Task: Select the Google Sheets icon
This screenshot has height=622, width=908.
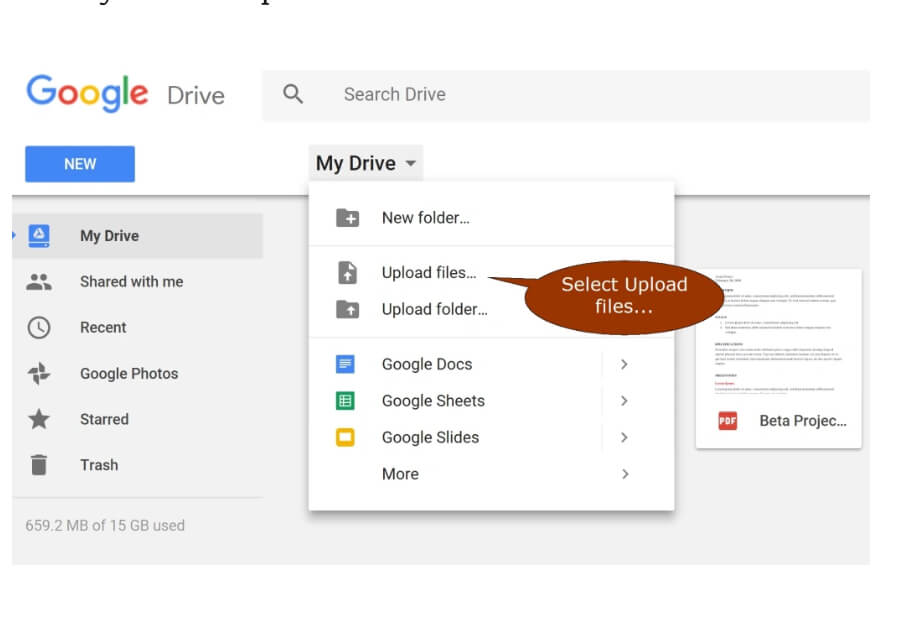Action: (345, 400)
